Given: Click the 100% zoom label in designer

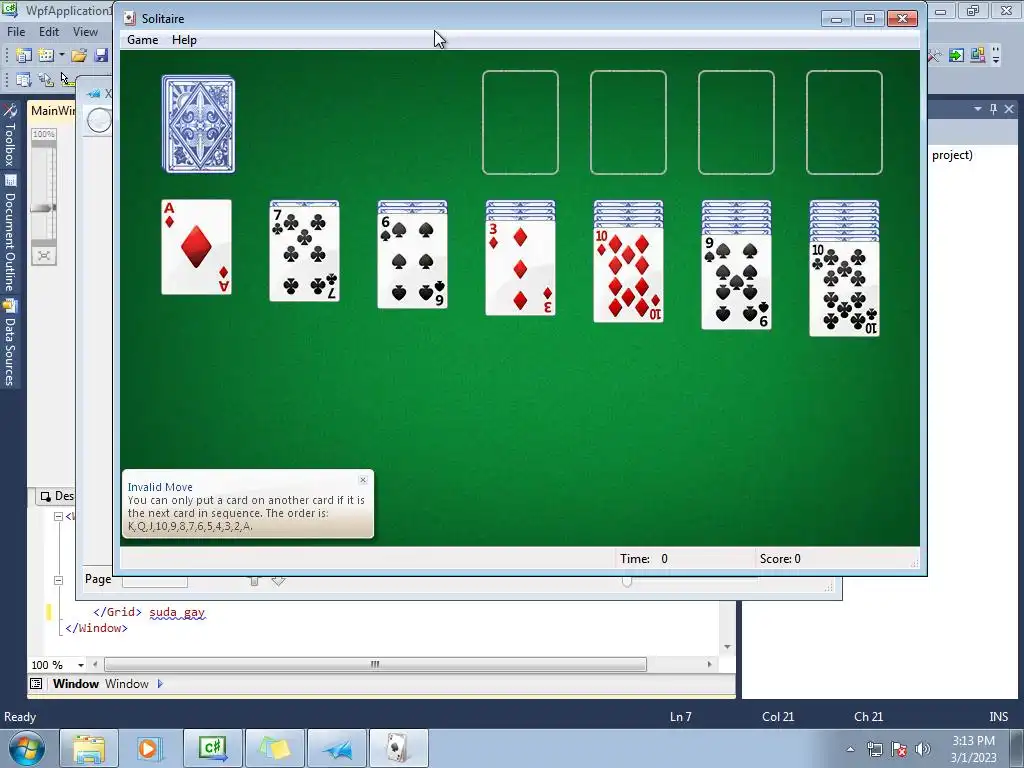Looking at the screenshot, I should click(x=44, y=134).
